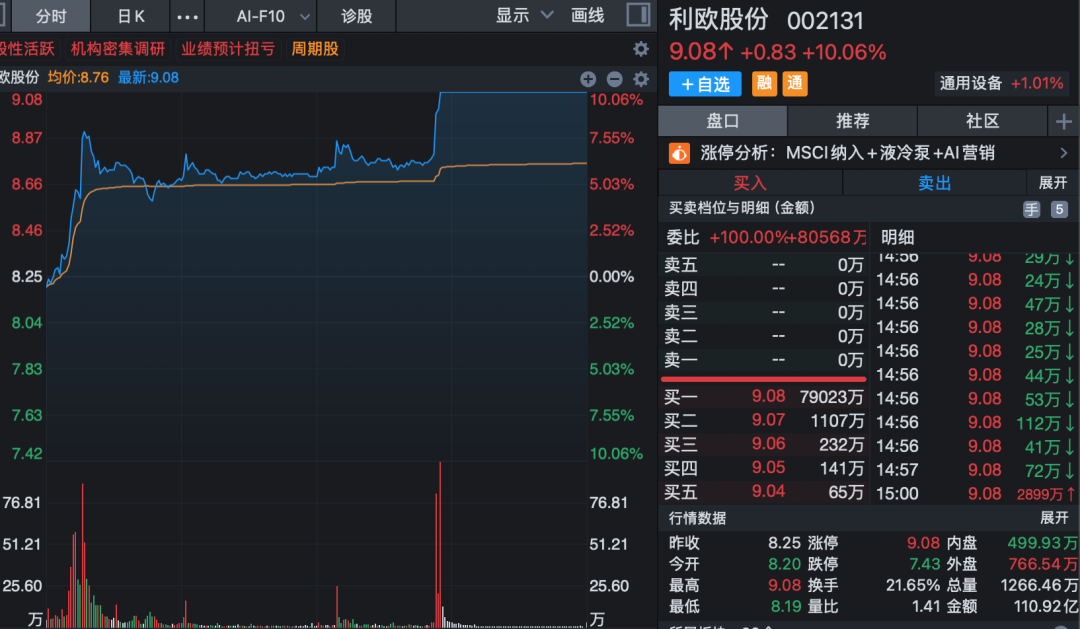
Task: Click the 通 stock connect badge
Action: 794,84
